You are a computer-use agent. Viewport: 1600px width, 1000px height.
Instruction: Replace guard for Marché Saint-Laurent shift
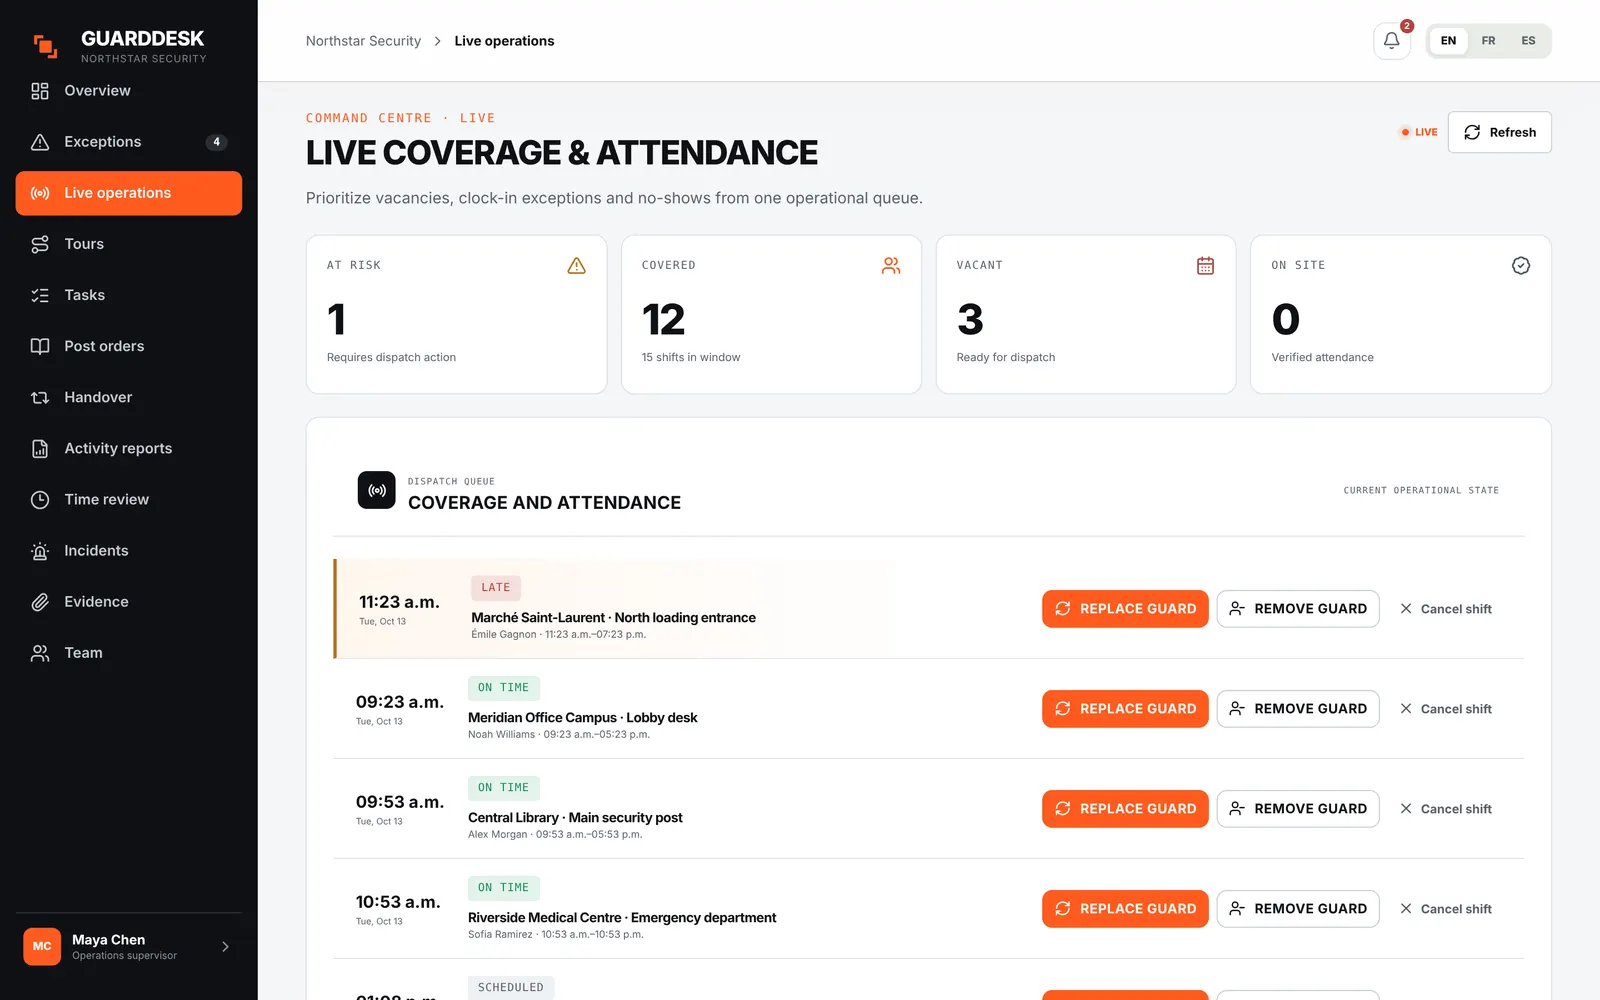tap(1125, 609)
